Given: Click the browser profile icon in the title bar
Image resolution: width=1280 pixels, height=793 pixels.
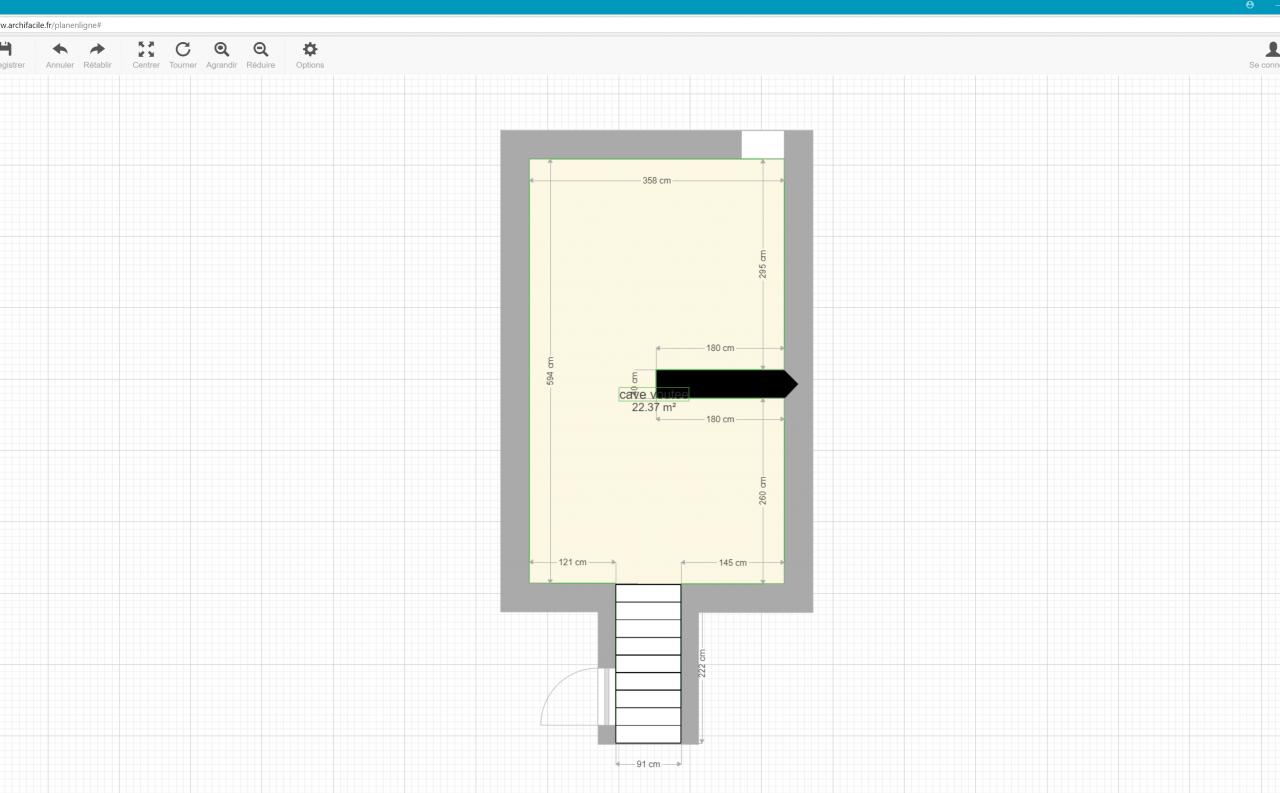Looking at the screenshot, I should (x=1250, y=5).
